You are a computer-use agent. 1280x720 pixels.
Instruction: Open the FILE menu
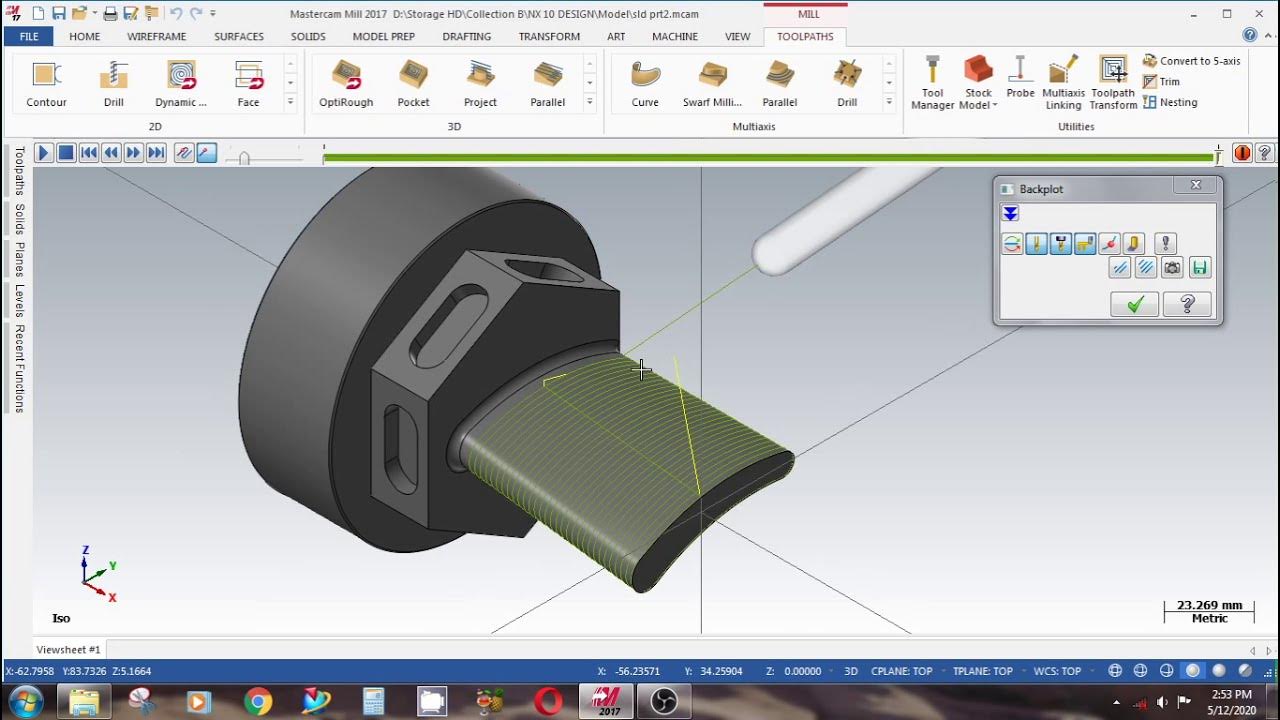(29, 36)
